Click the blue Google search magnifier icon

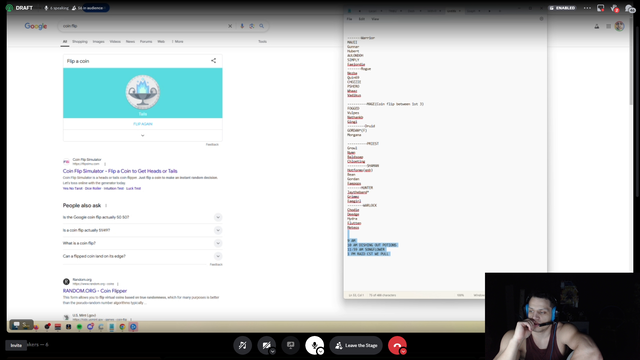click(262, 26)
